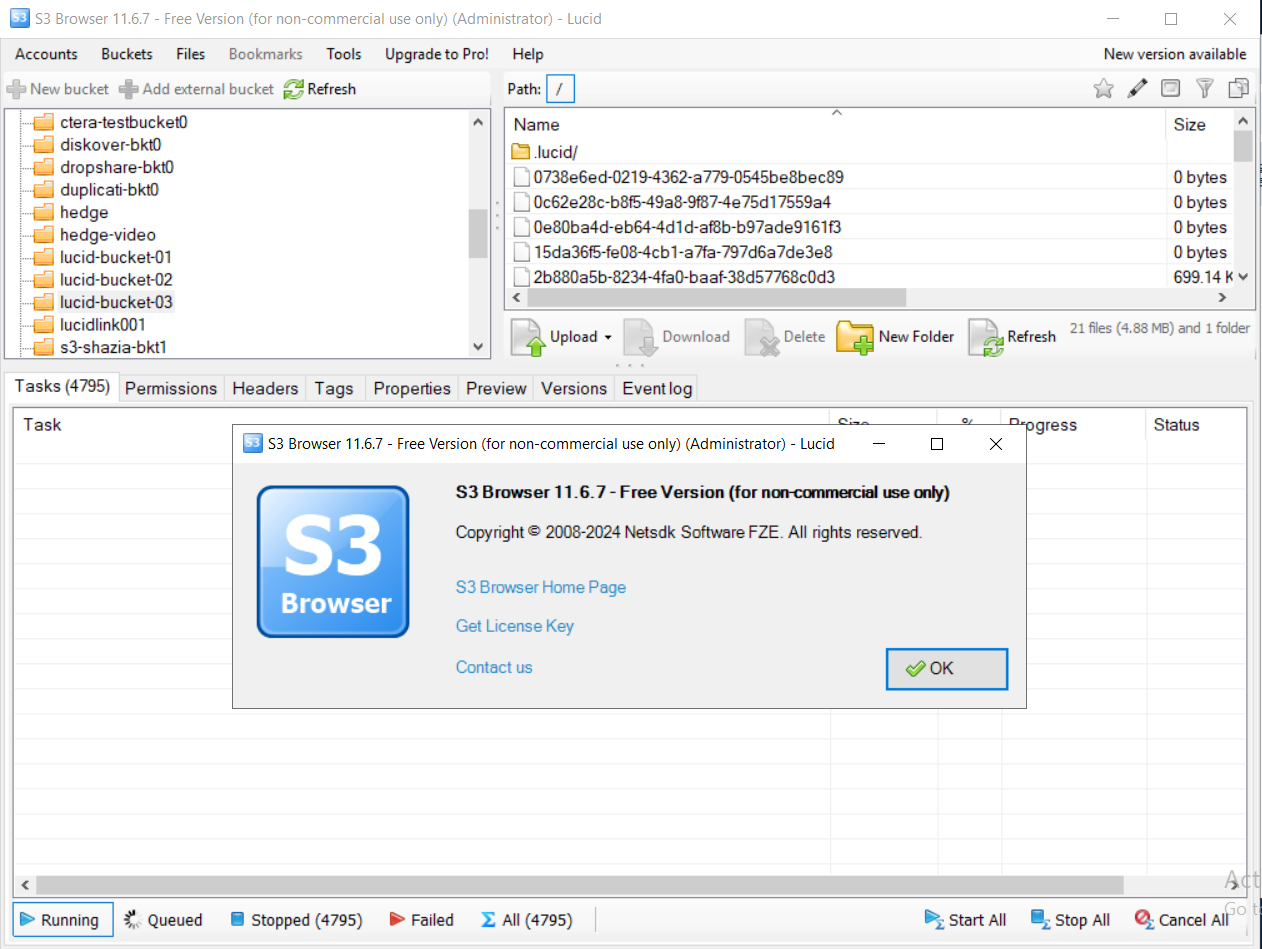Viewport: 1262px width, 949px height.
Task: Click bucket tree scroll down arrow
Action: tap(478, 346)
